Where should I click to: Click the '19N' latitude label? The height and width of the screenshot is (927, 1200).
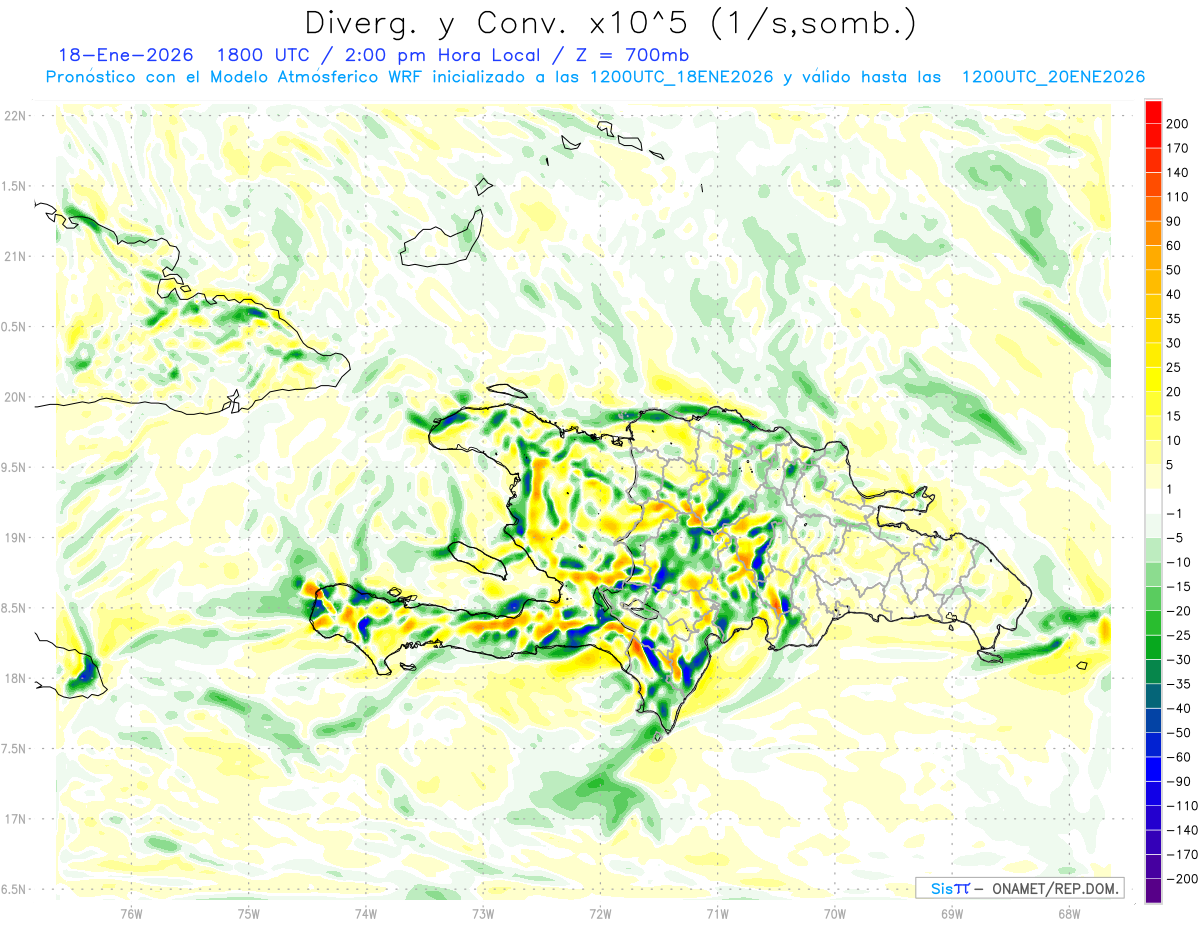14,538
